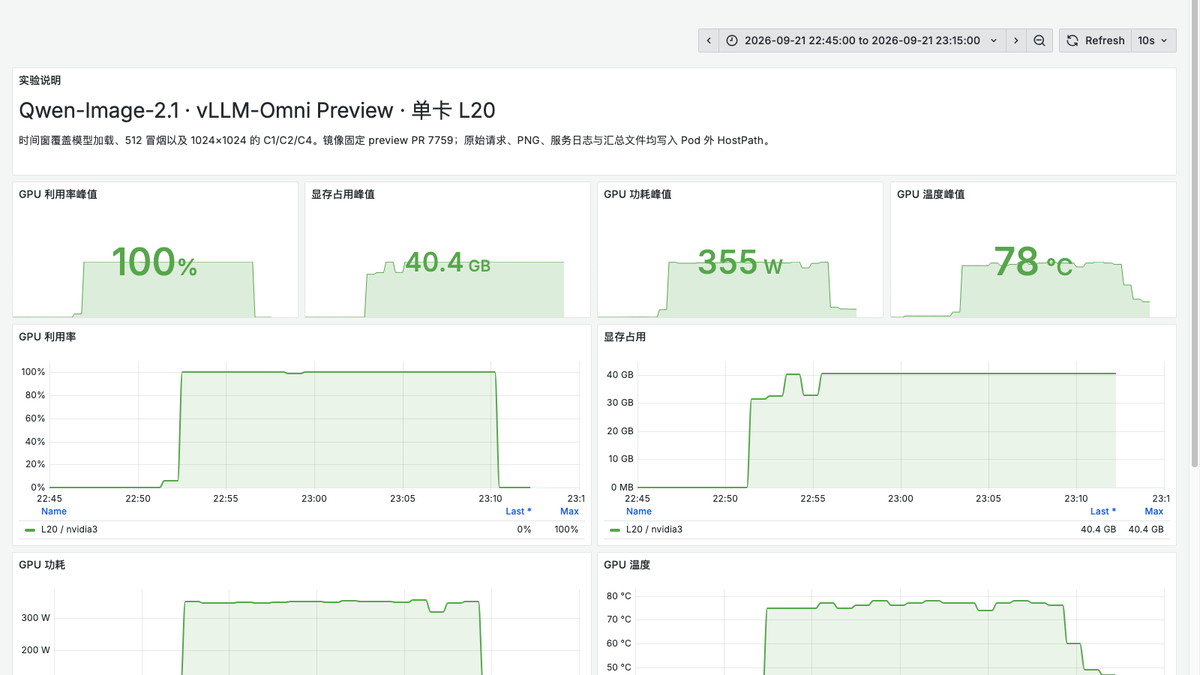Open the 显存占用峰值 stat panel title
This screenshot has width=1200, height=675.
pyautogui.click(x=343, y=194)
